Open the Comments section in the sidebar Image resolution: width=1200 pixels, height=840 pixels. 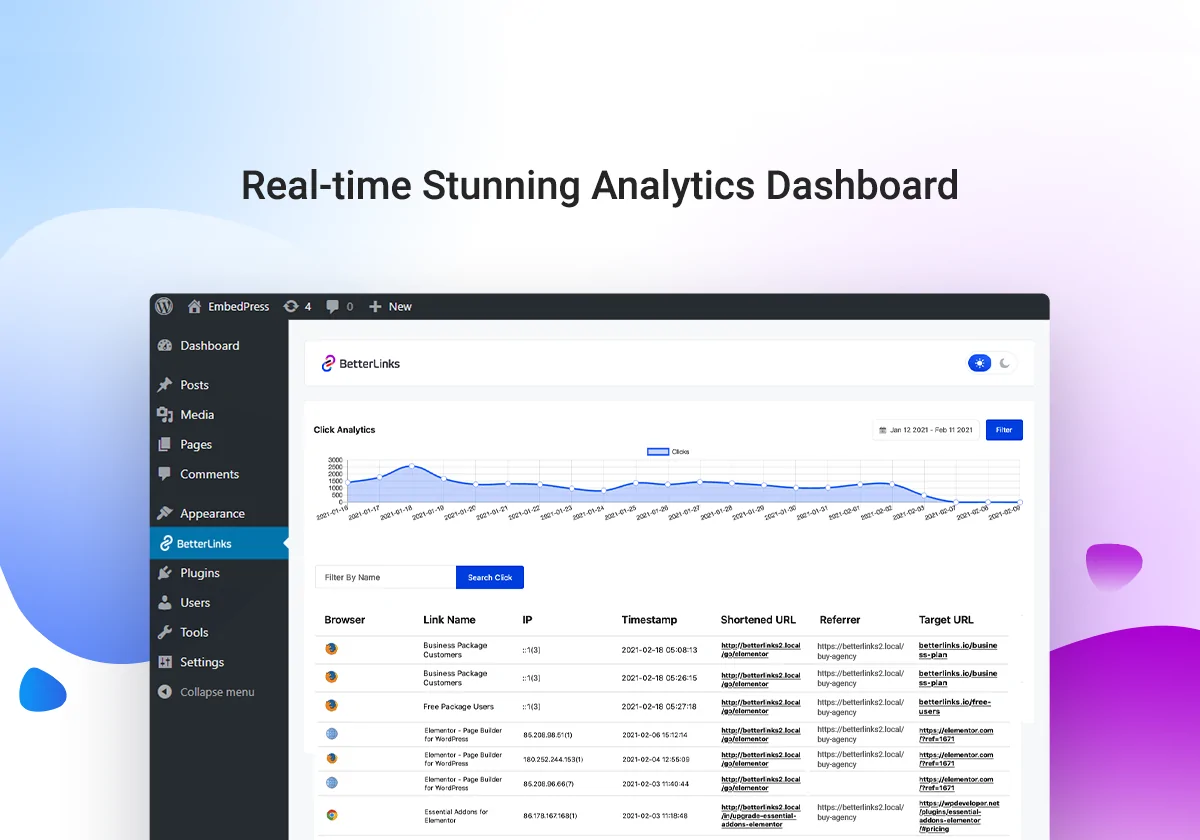tap(206, 474)
